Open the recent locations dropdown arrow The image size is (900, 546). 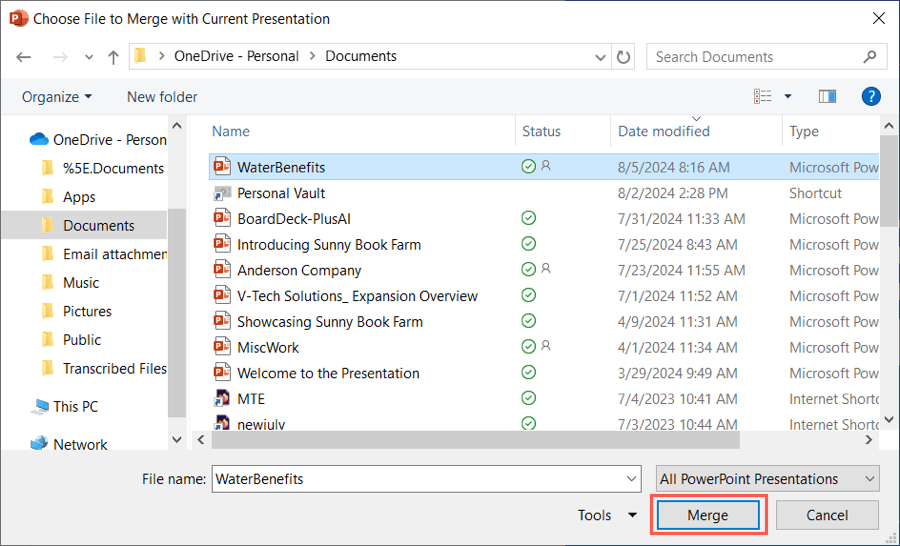[88, 57]
